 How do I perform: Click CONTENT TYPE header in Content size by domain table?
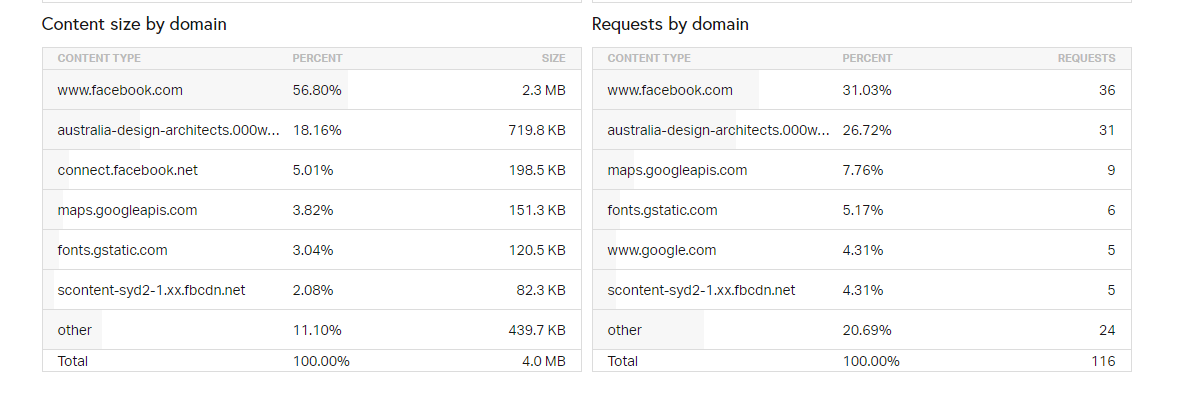pyautogui.click(x=98, y=58)
